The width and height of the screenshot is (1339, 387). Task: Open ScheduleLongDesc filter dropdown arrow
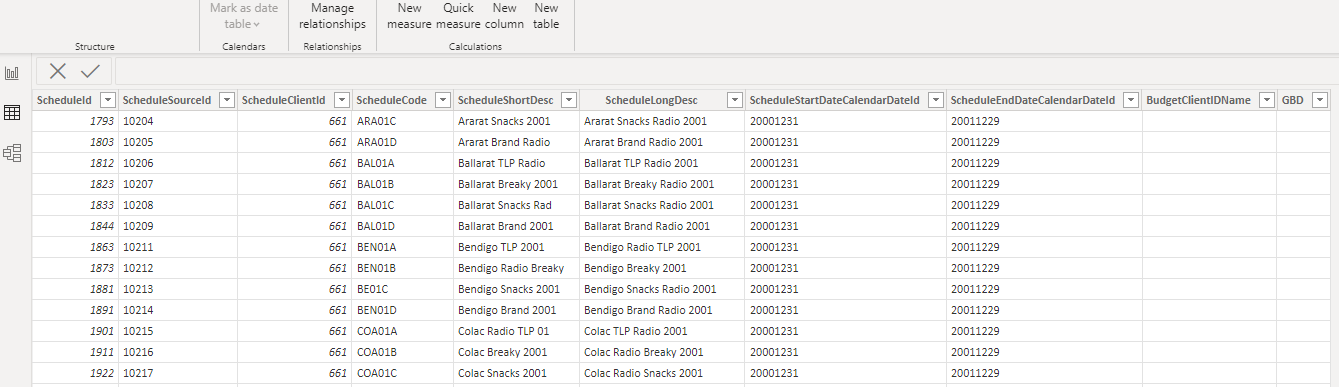734,100
